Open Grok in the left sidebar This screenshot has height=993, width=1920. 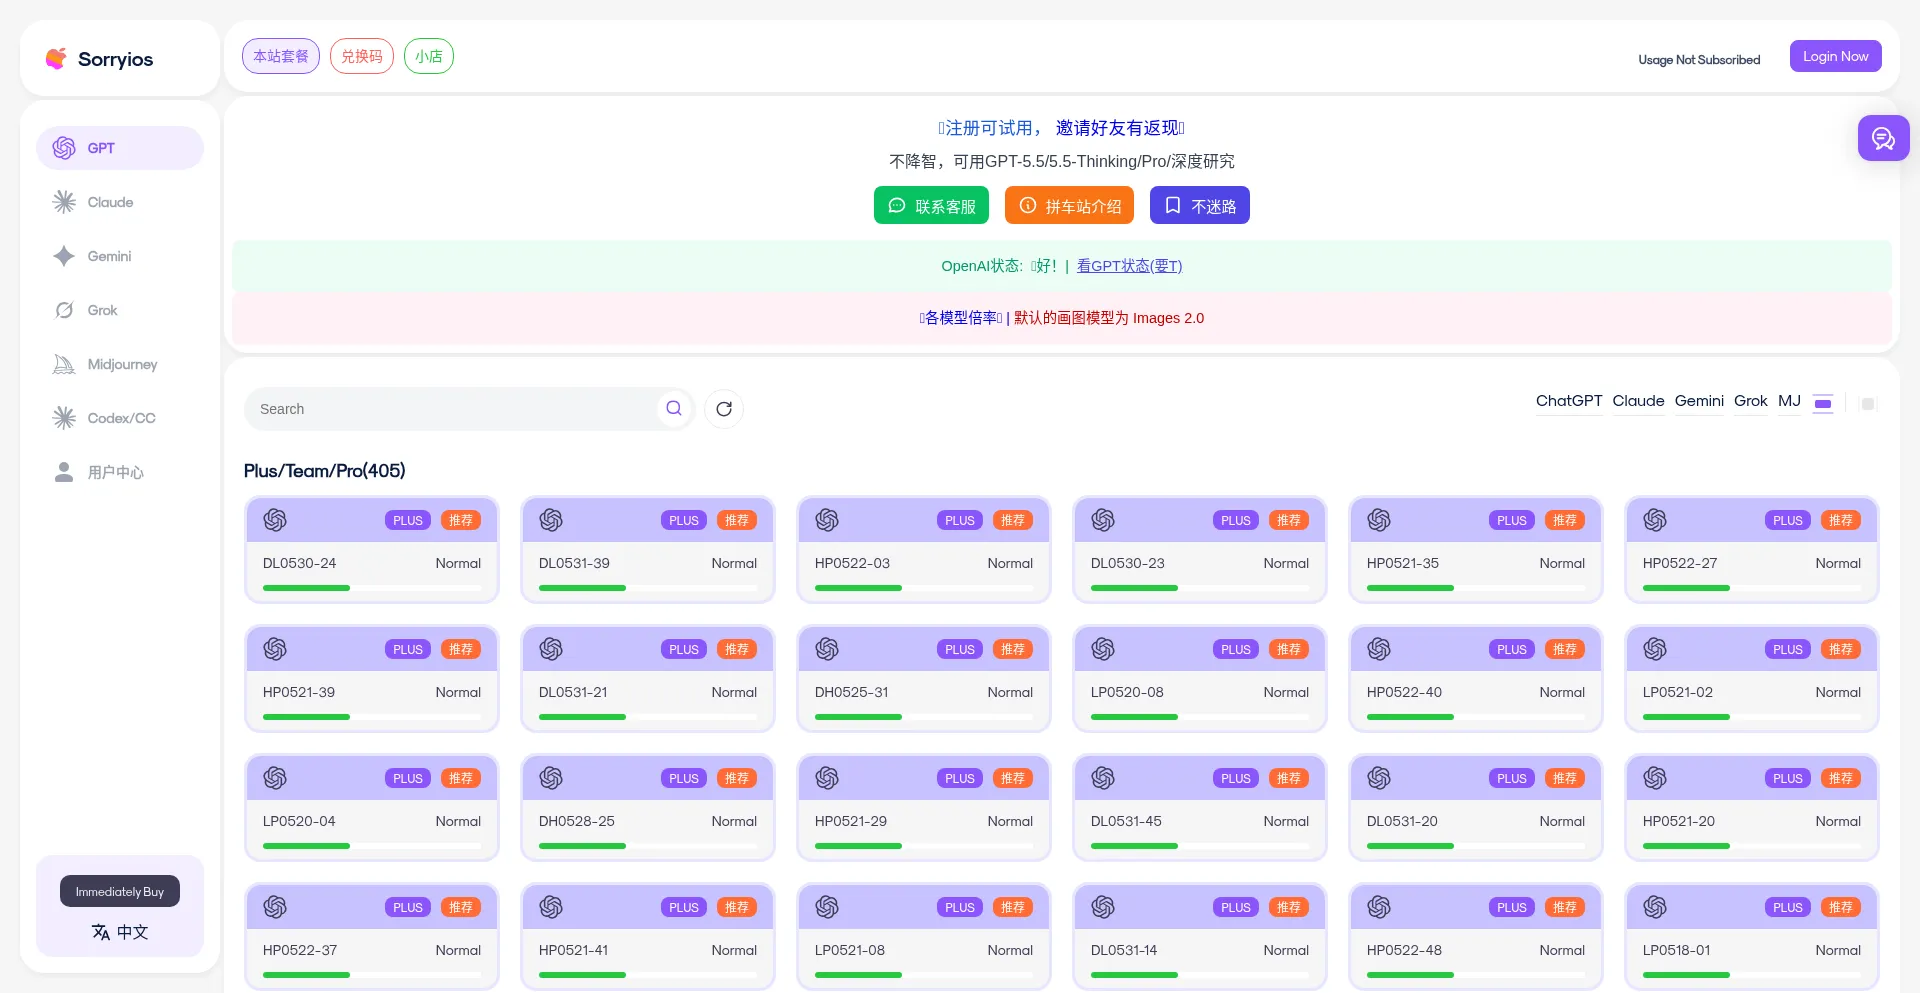[120, 310]
